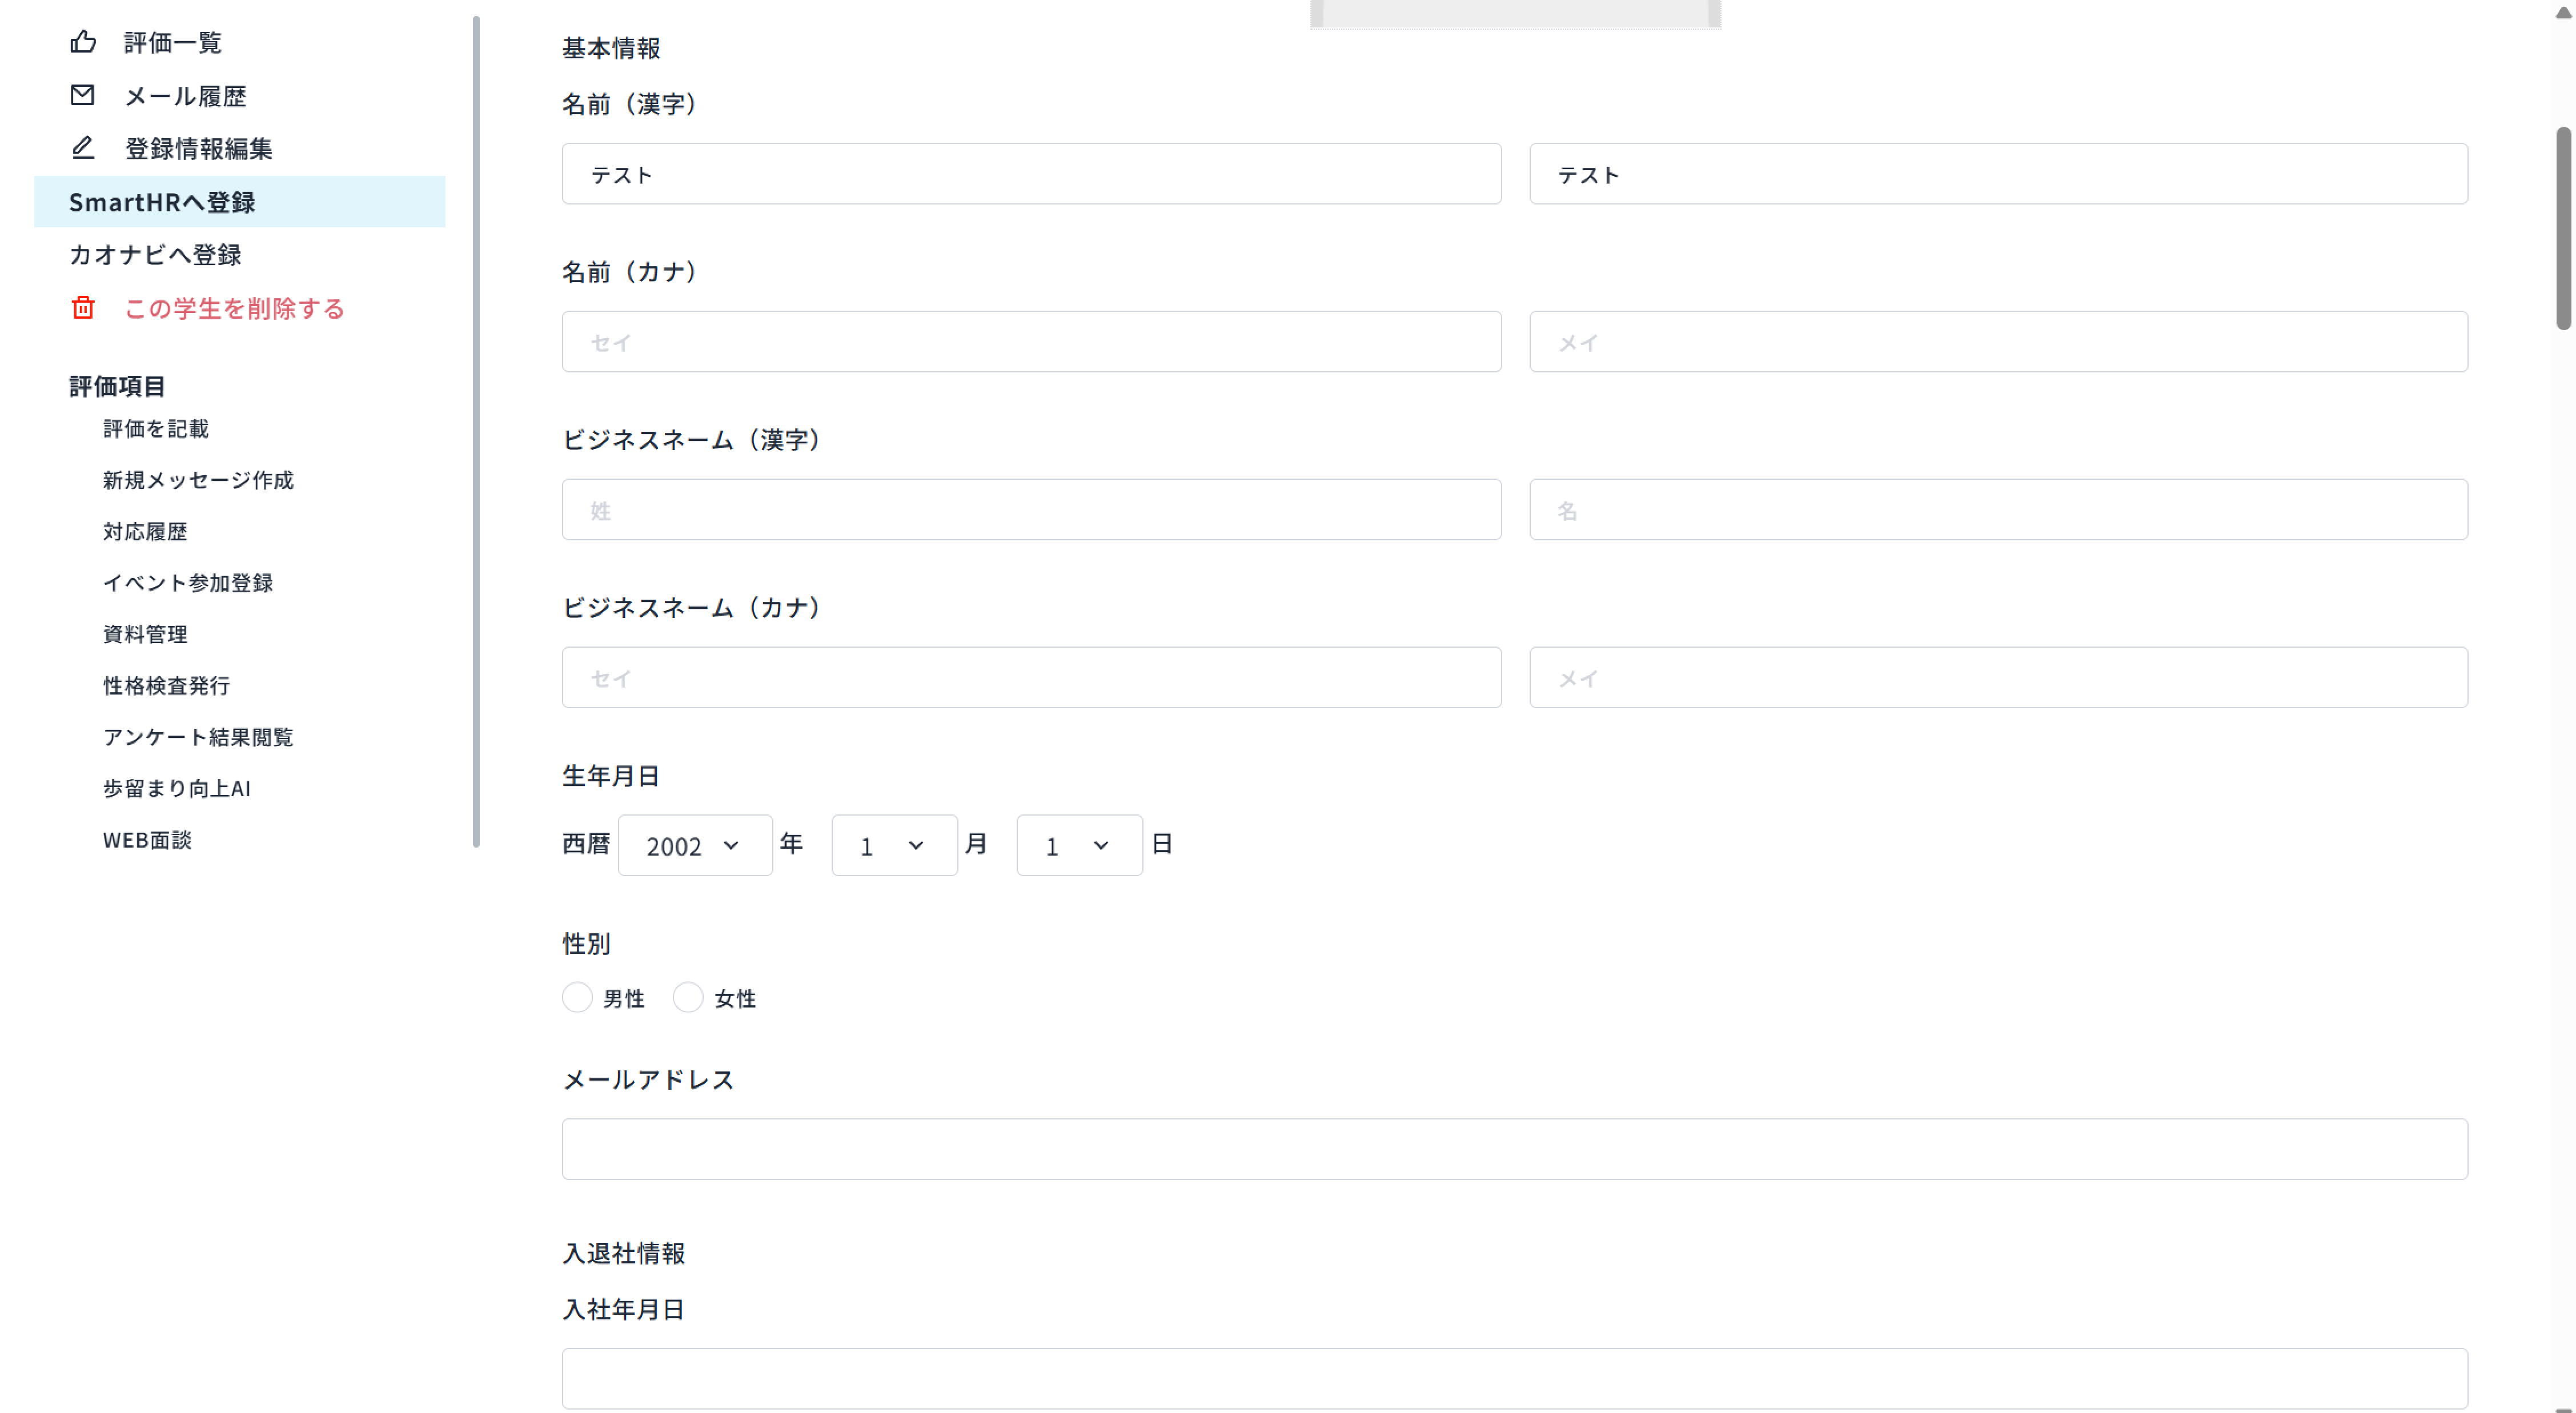Open メール履歴 via the envelope icon

click(83, 95)
